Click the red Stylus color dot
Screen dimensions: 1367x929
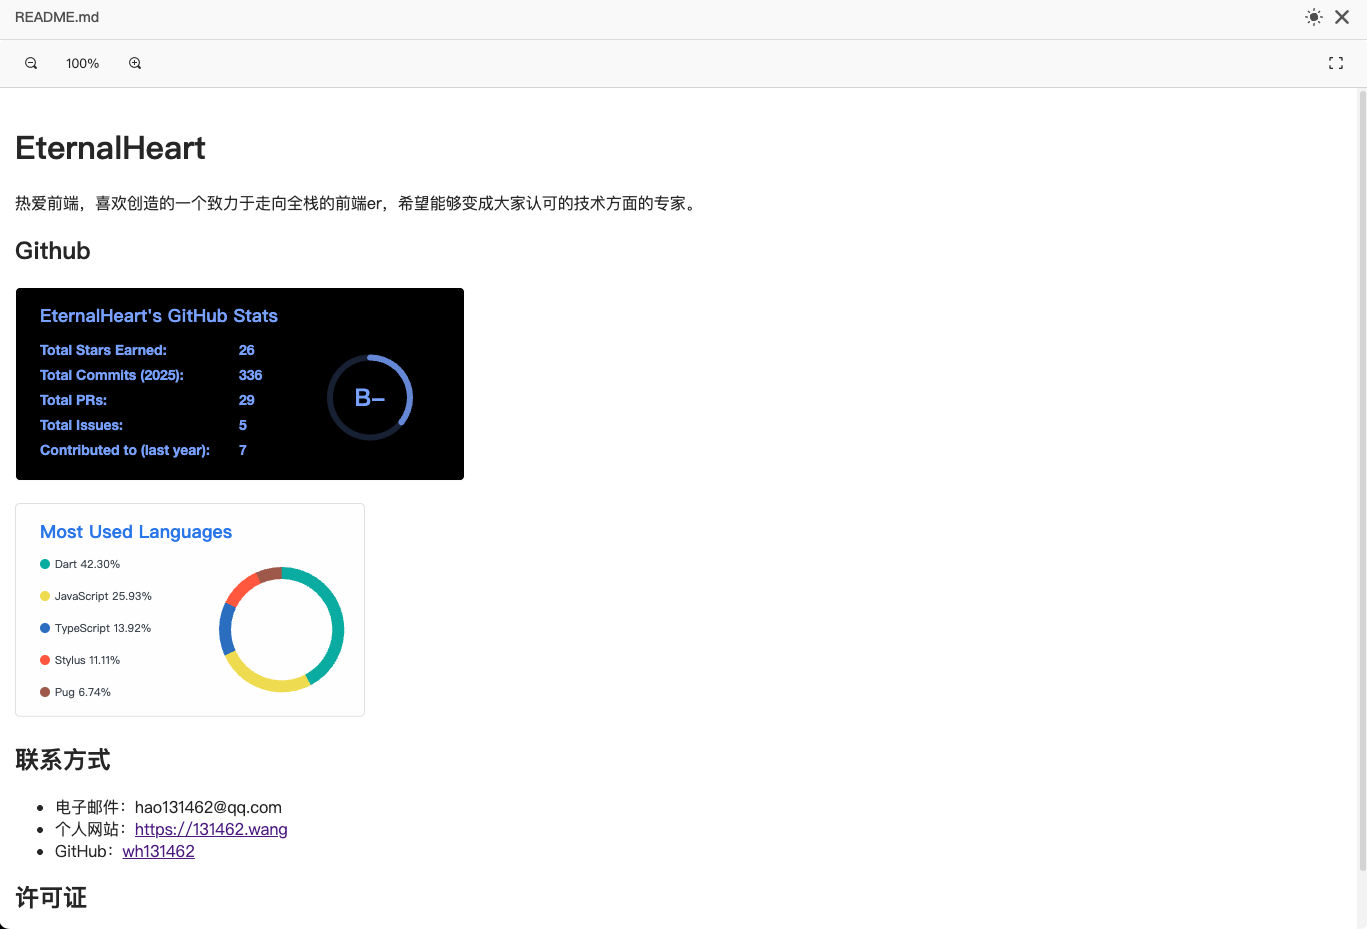point(45,660)
